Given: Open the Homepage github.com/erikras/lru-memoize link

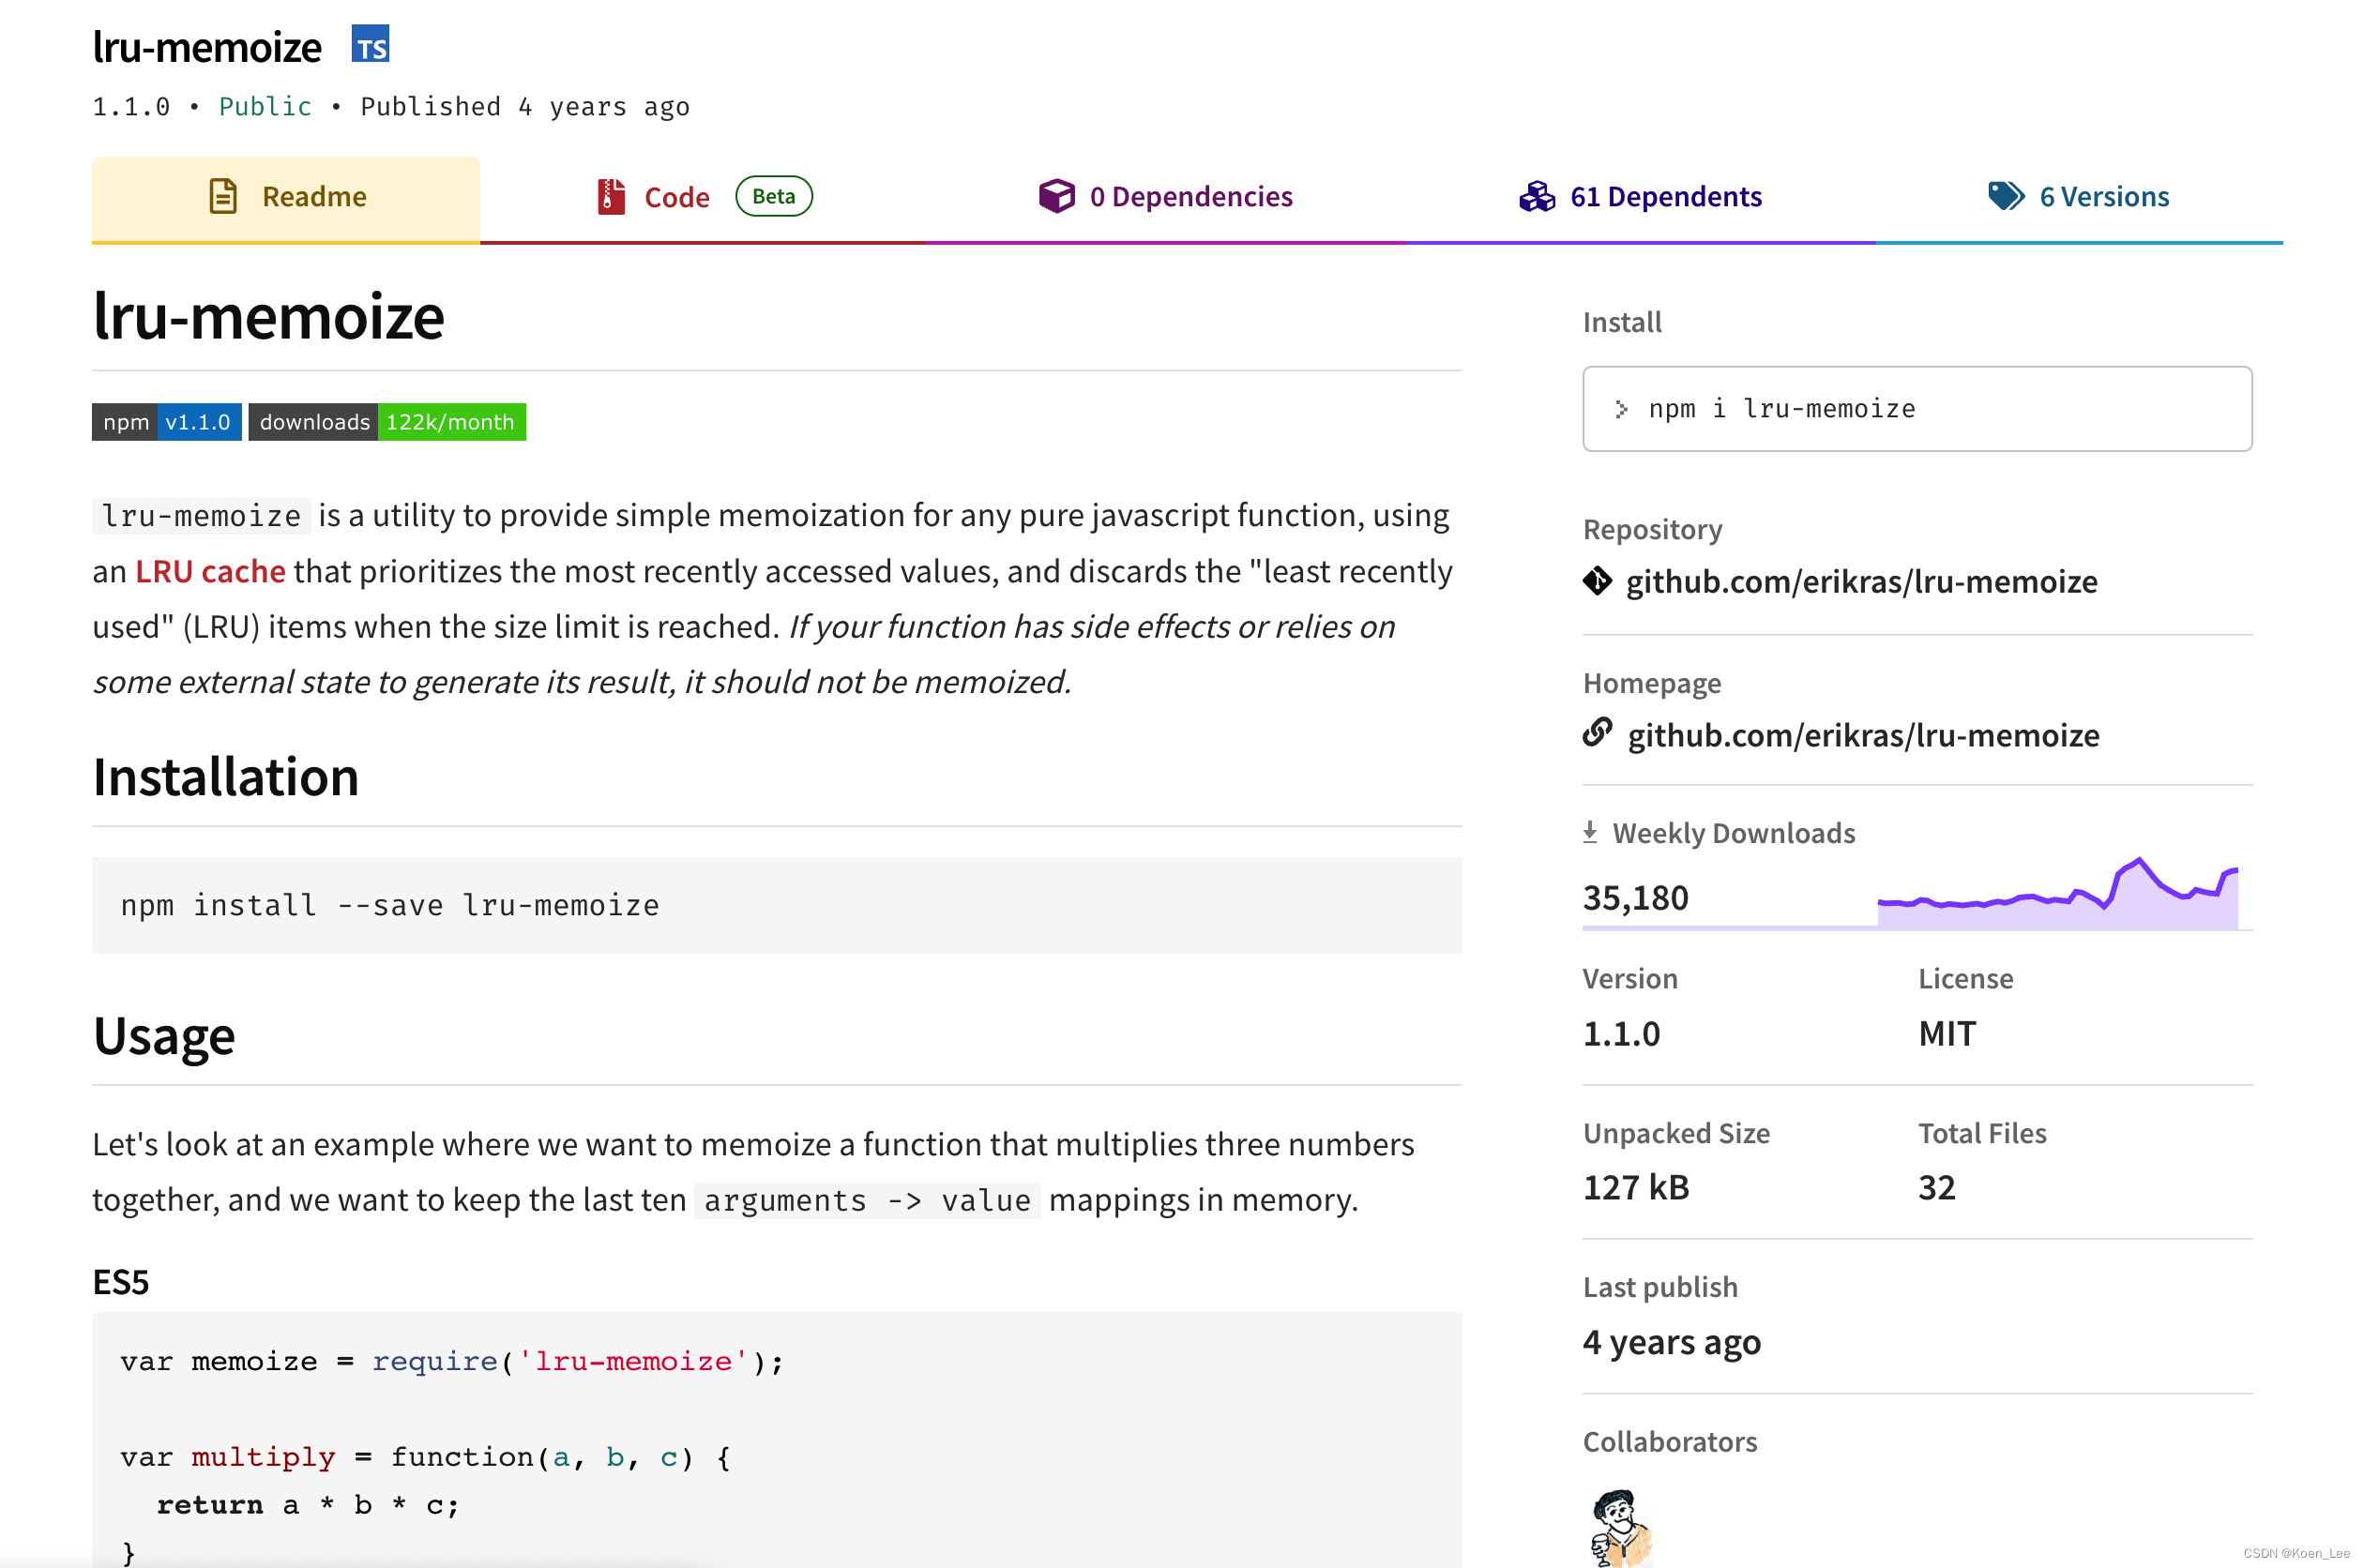Looking at the screenshot, I should pos(1862,736).
